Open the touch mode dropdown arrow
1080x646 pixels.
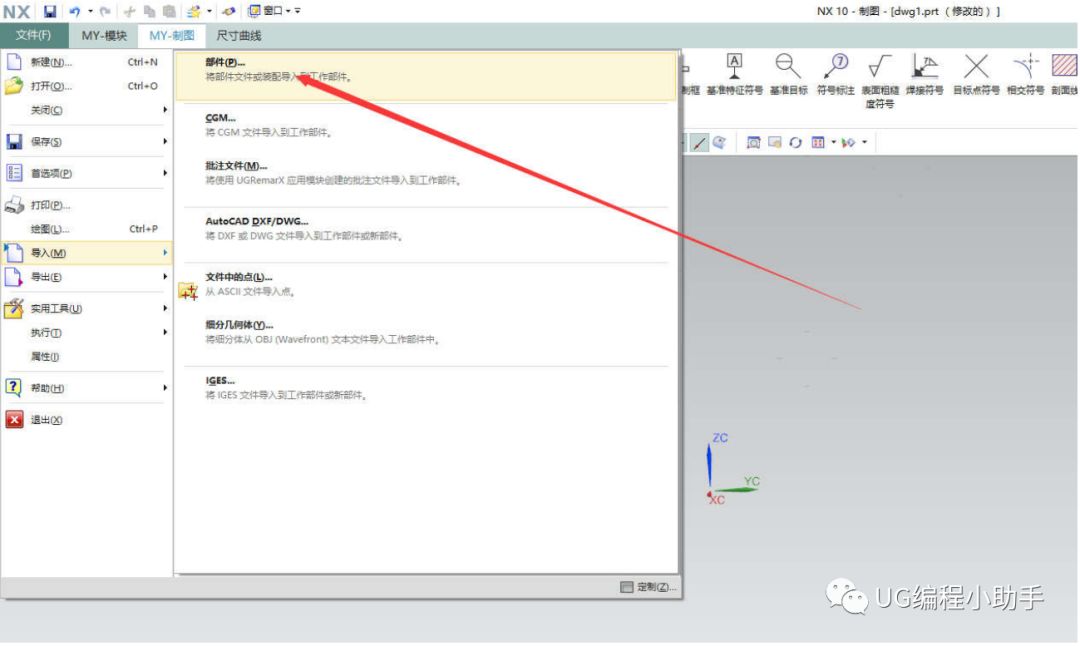coord(209,11)
